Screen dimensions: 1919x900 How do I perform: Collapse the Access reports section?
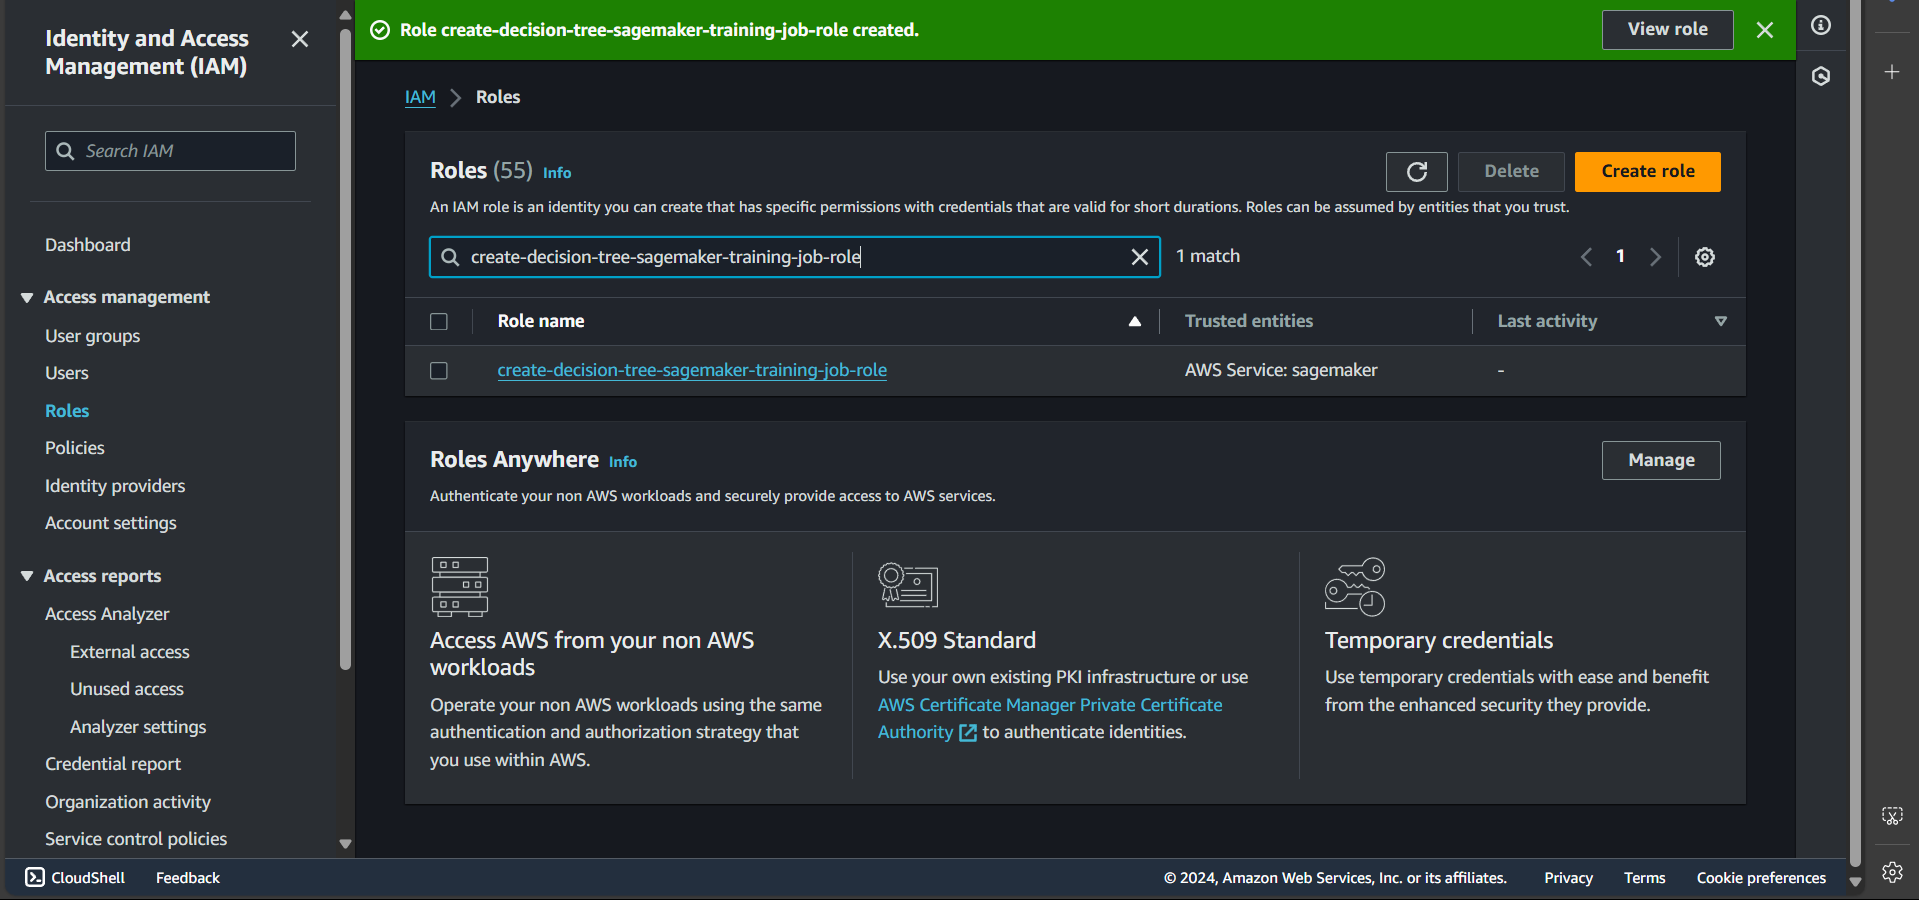tap(27, 576)
